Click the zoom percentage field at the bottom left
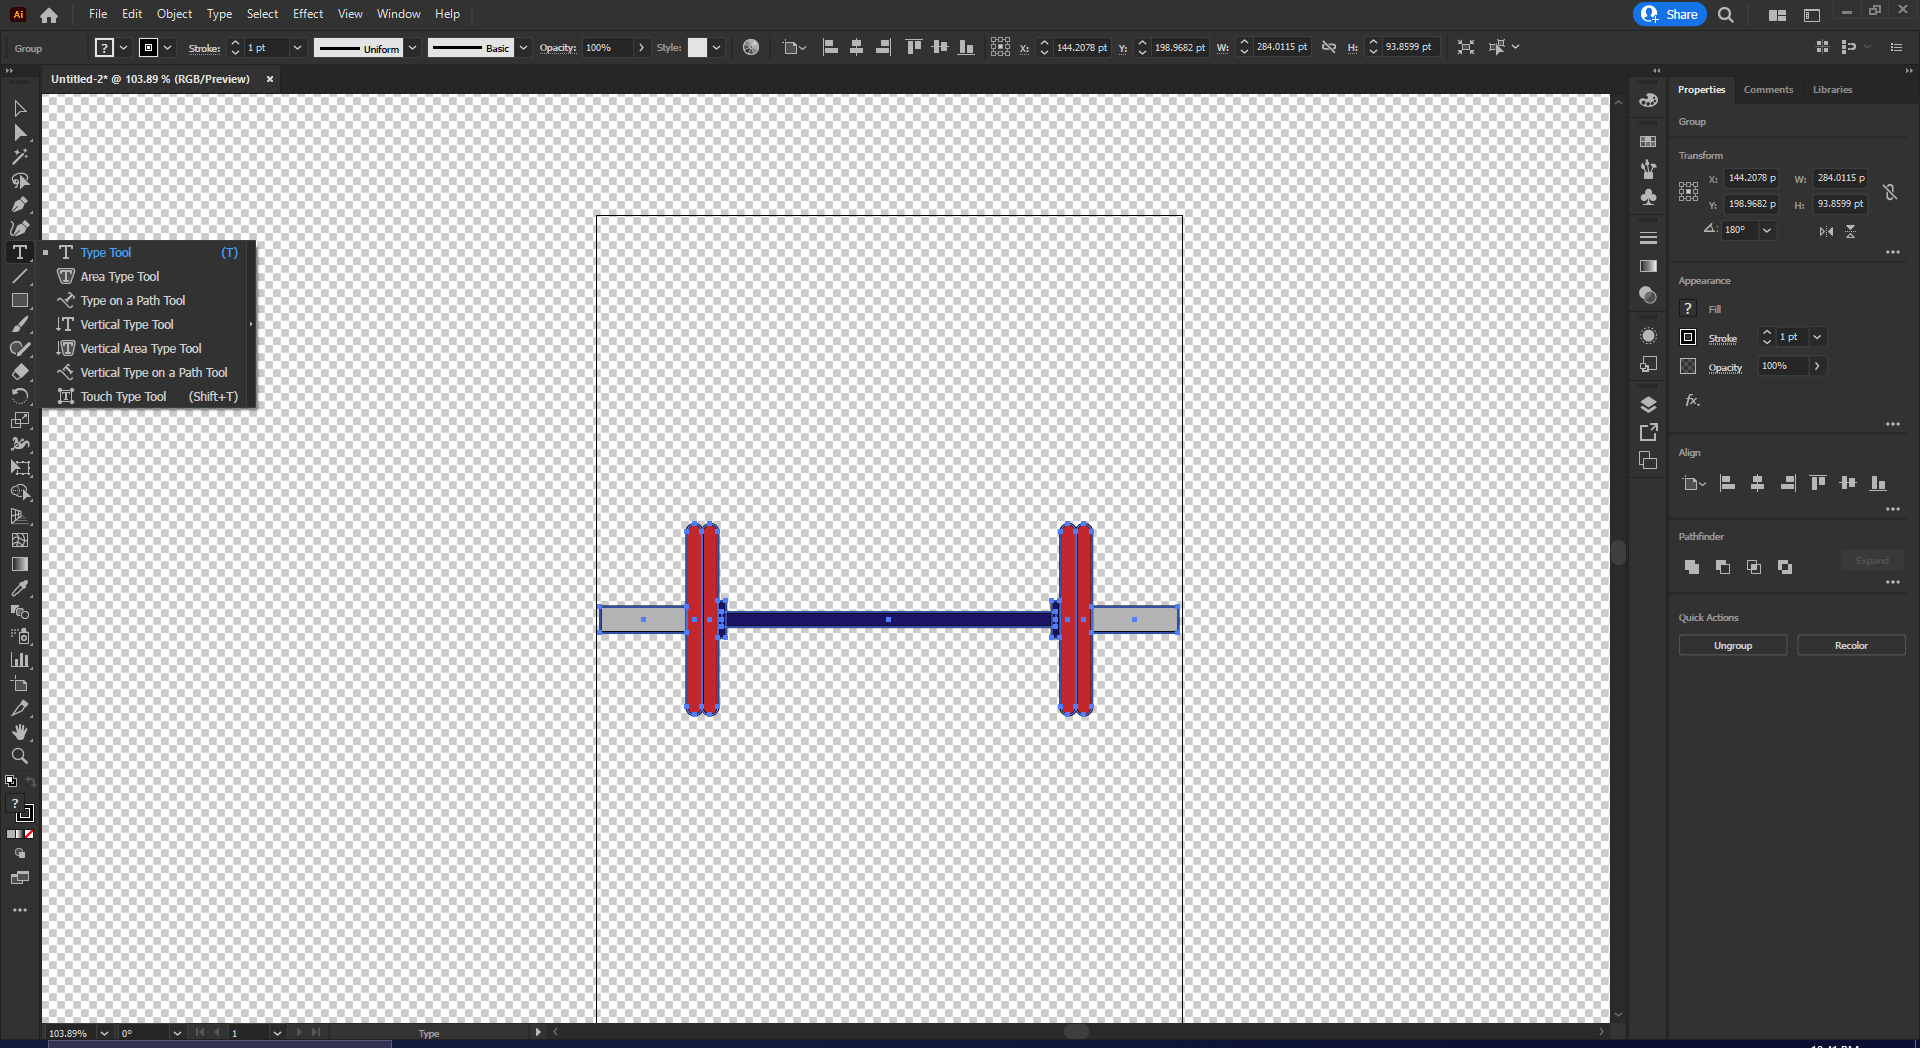The width and height of the screenshot is (1920, 1048). 70,1034
